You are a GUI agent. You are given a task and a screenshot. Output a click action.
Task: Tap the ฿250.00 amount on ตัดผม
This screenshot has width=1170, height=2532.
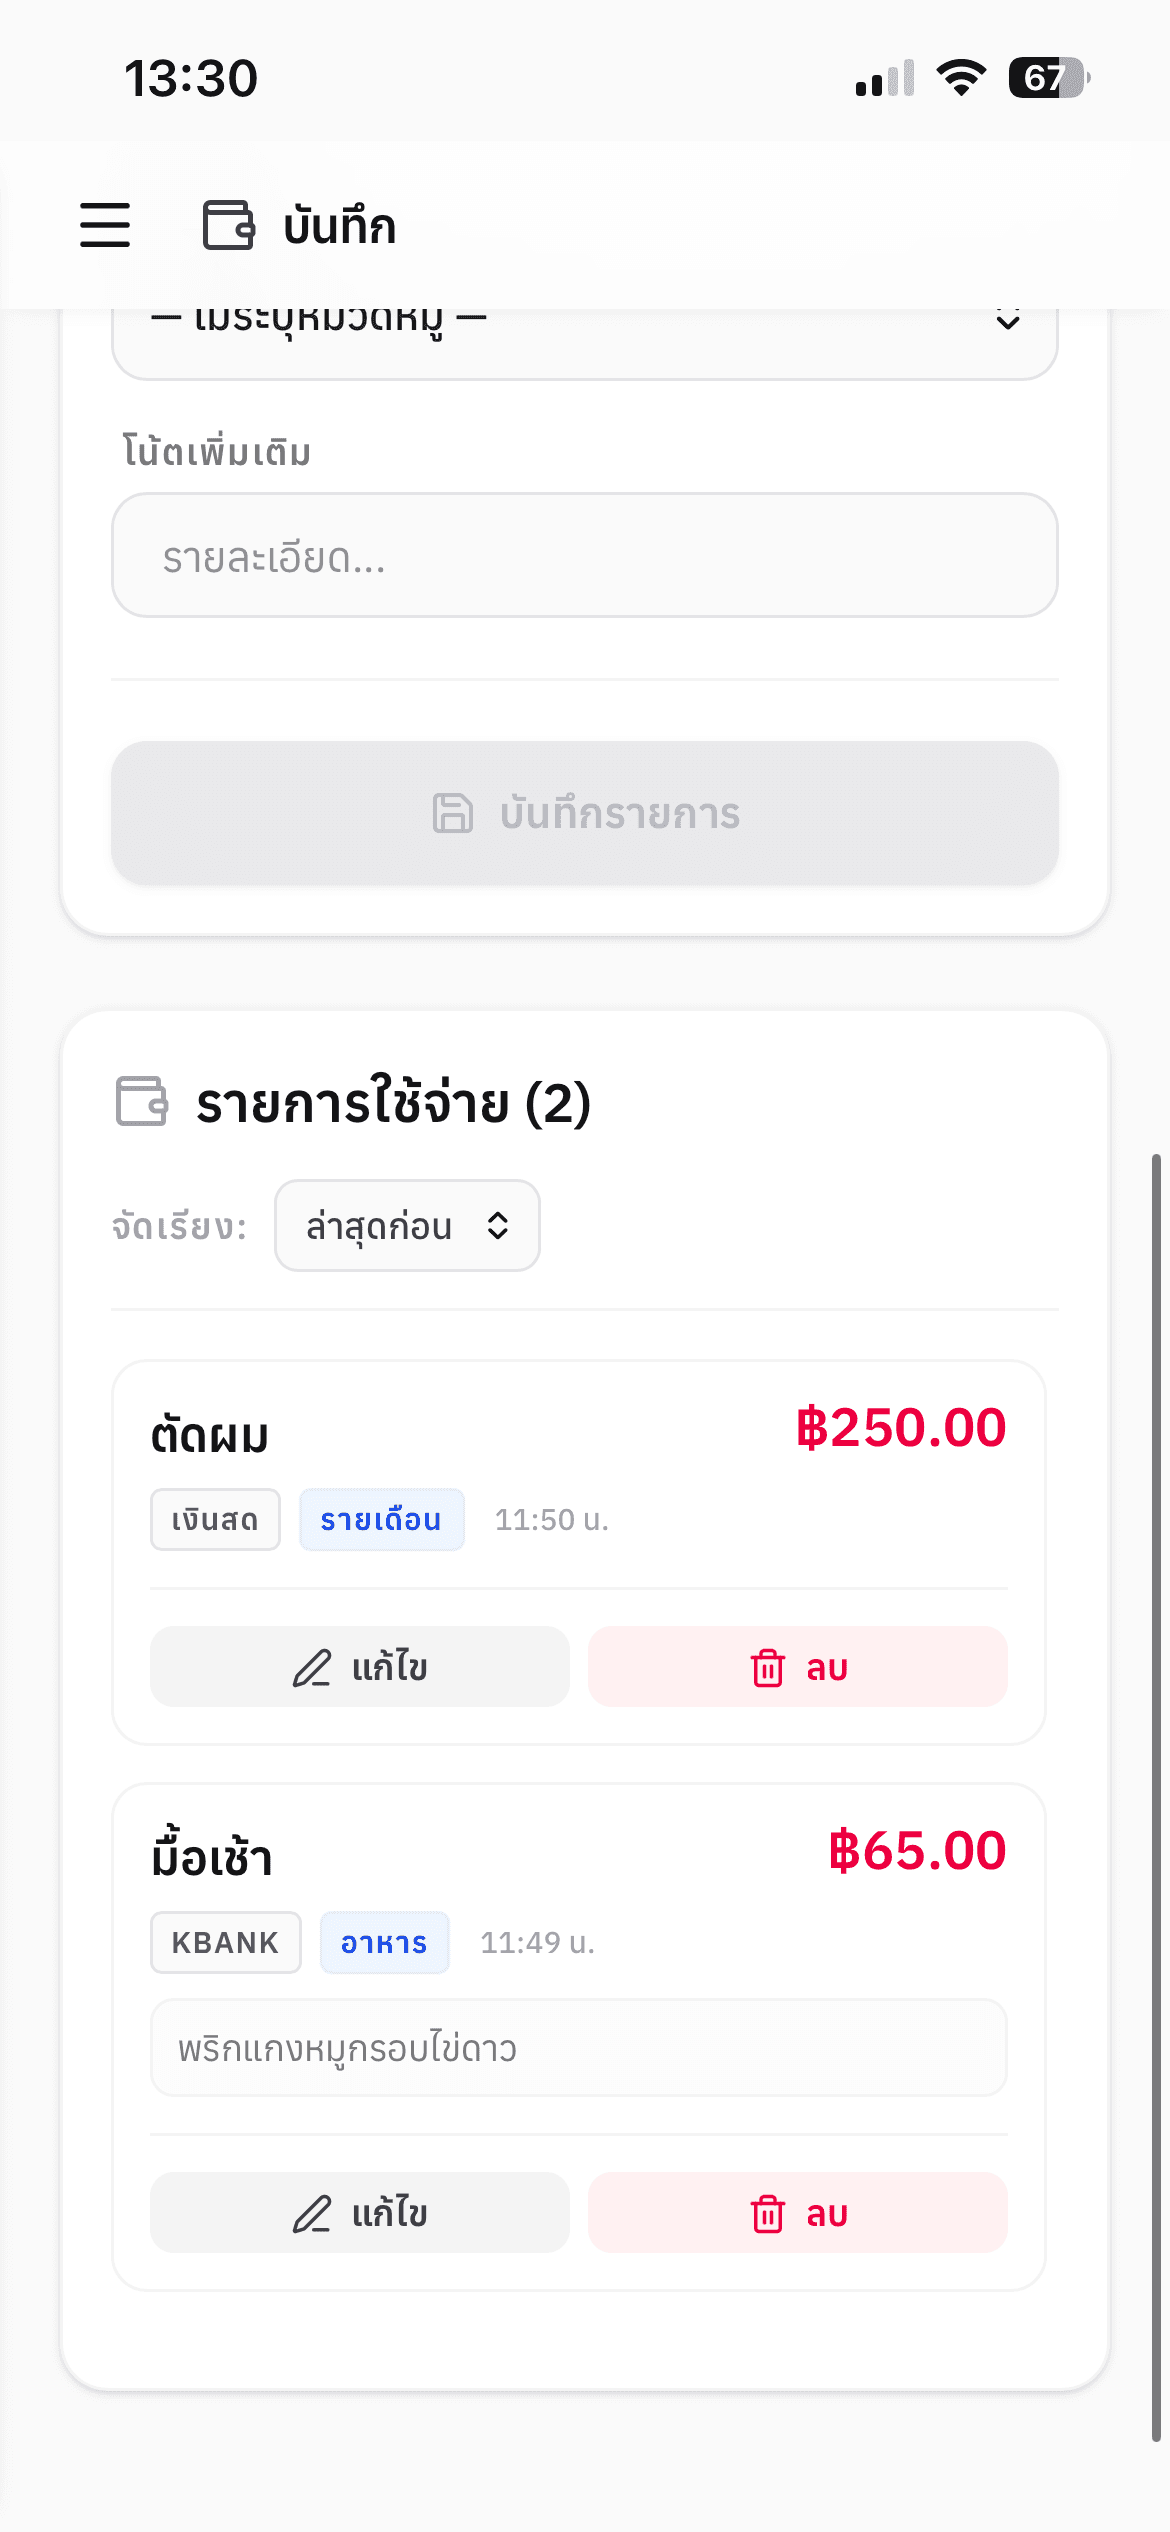coord(901,1427)
